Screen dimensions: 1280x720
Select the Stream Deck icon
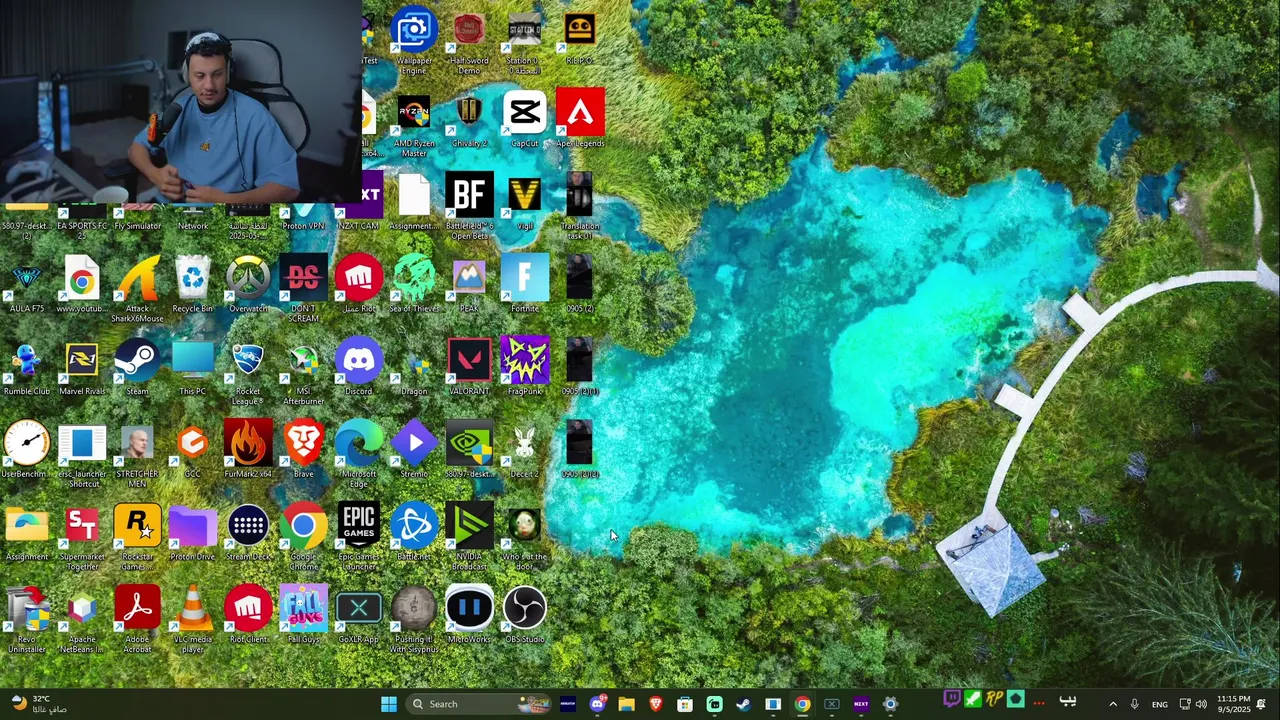click(x=248, y=532)
